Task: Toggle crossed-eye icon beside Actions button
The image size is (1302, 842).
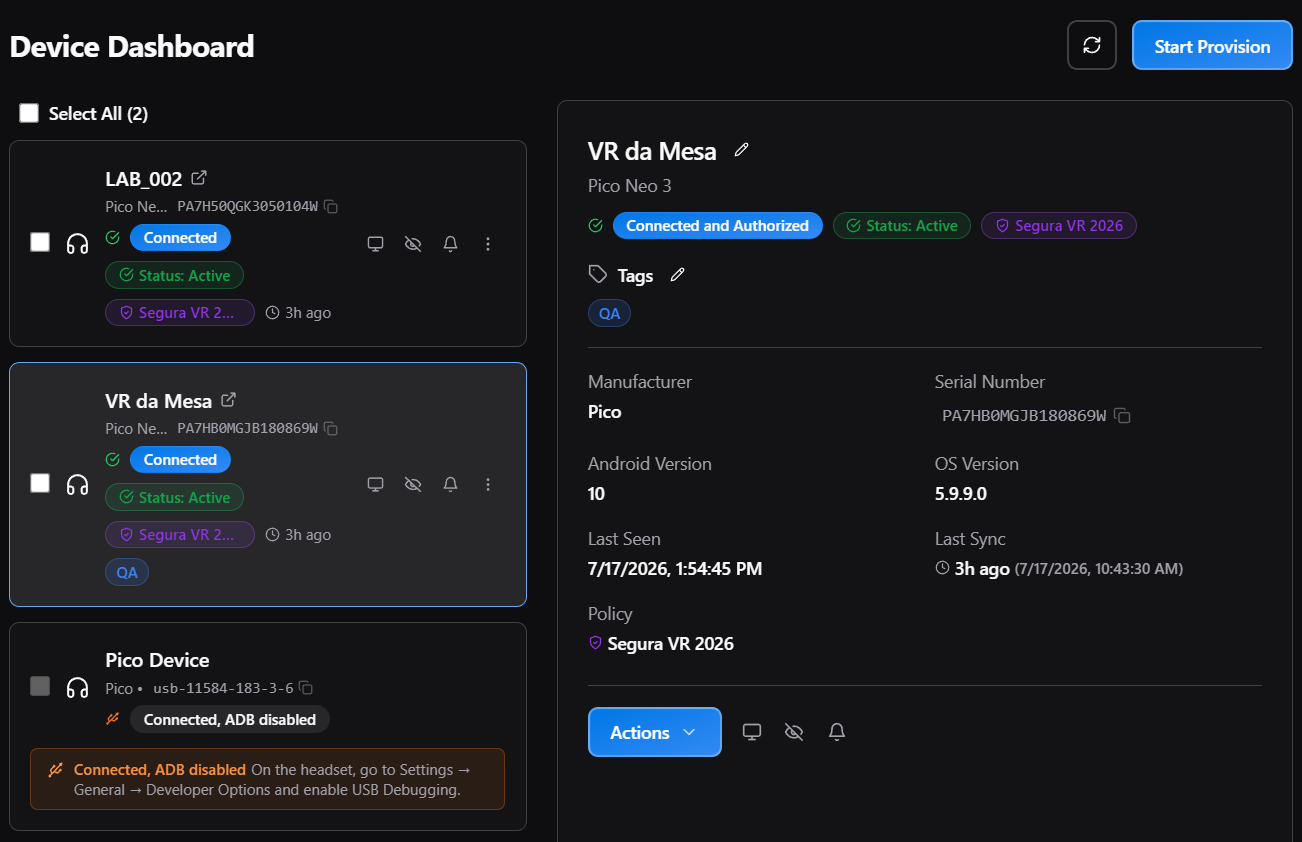Action: point(795,732)
